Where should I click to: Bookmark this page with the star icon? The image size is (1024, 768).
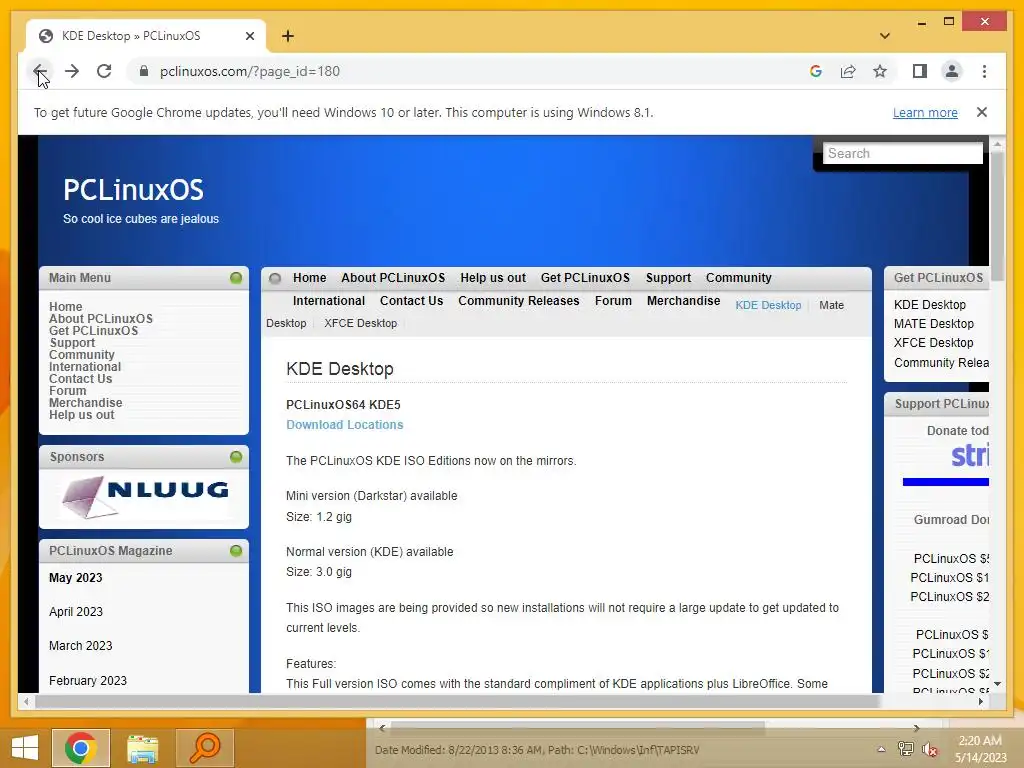880,71
